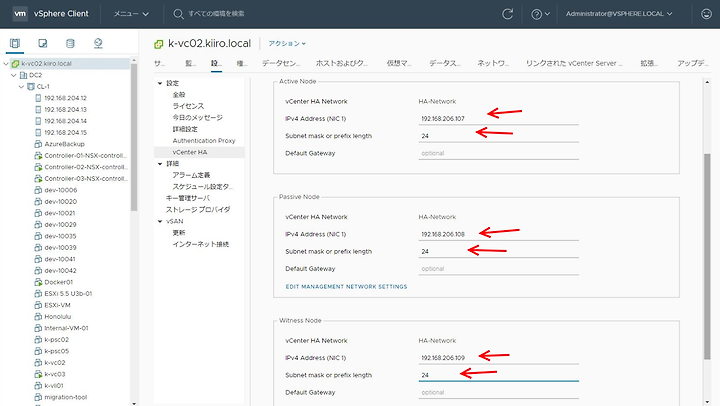Collapse the CL-1 cluster node

[22, 86]
